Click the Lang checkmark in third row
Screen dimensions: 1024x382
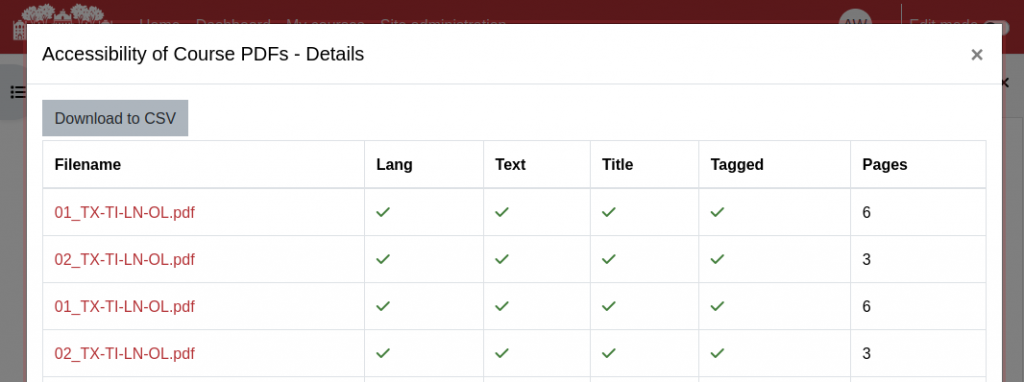(383, 306)
